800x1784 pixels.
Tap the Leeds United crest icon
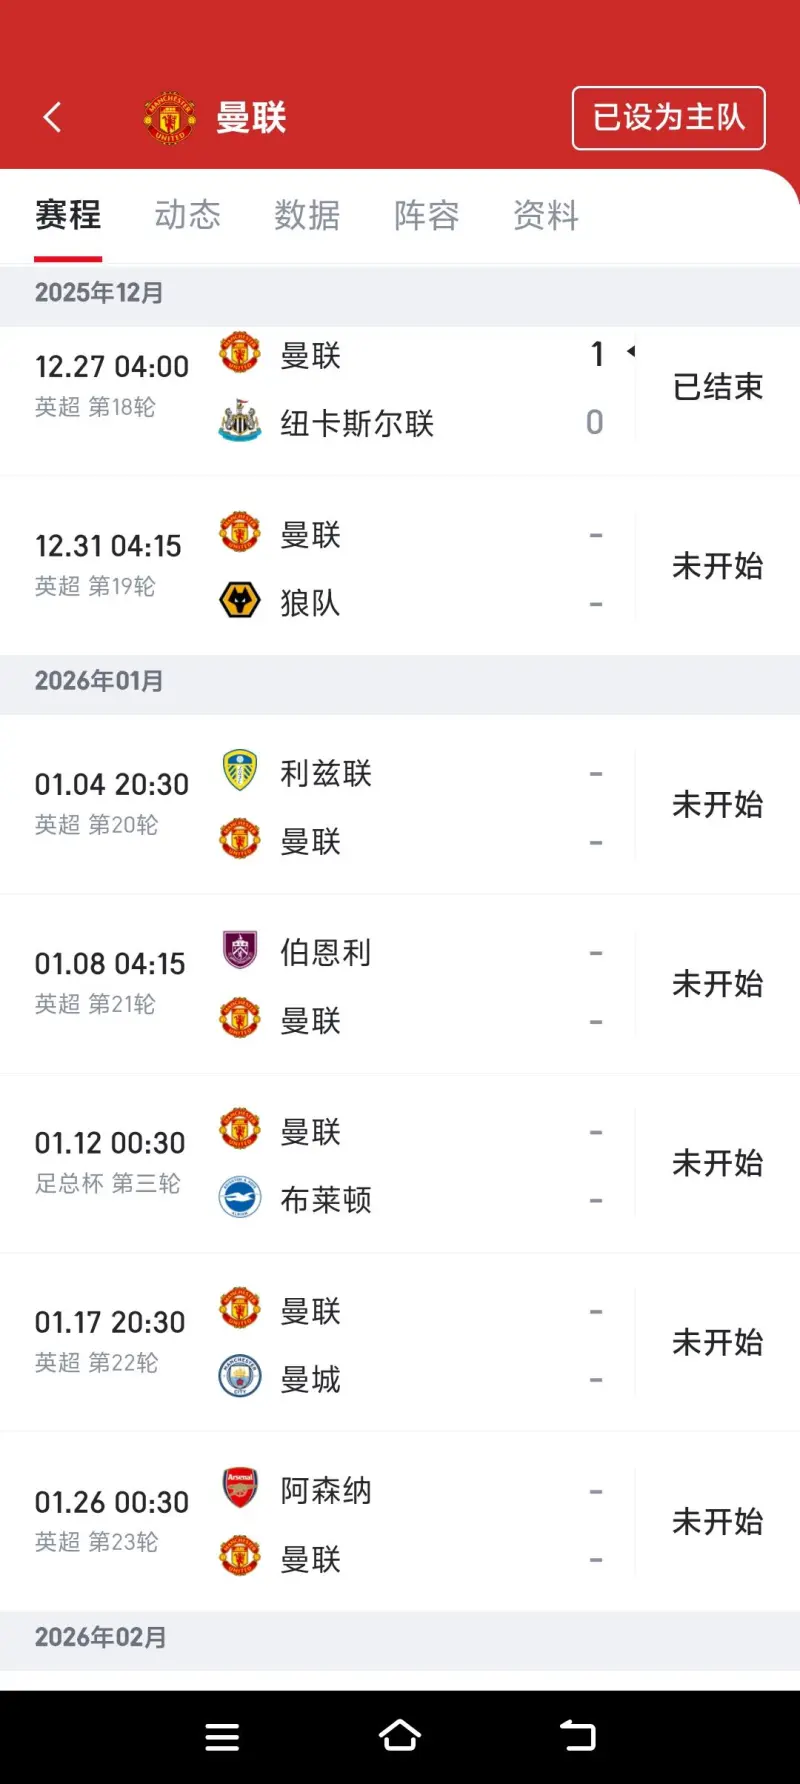coord(240,771)
